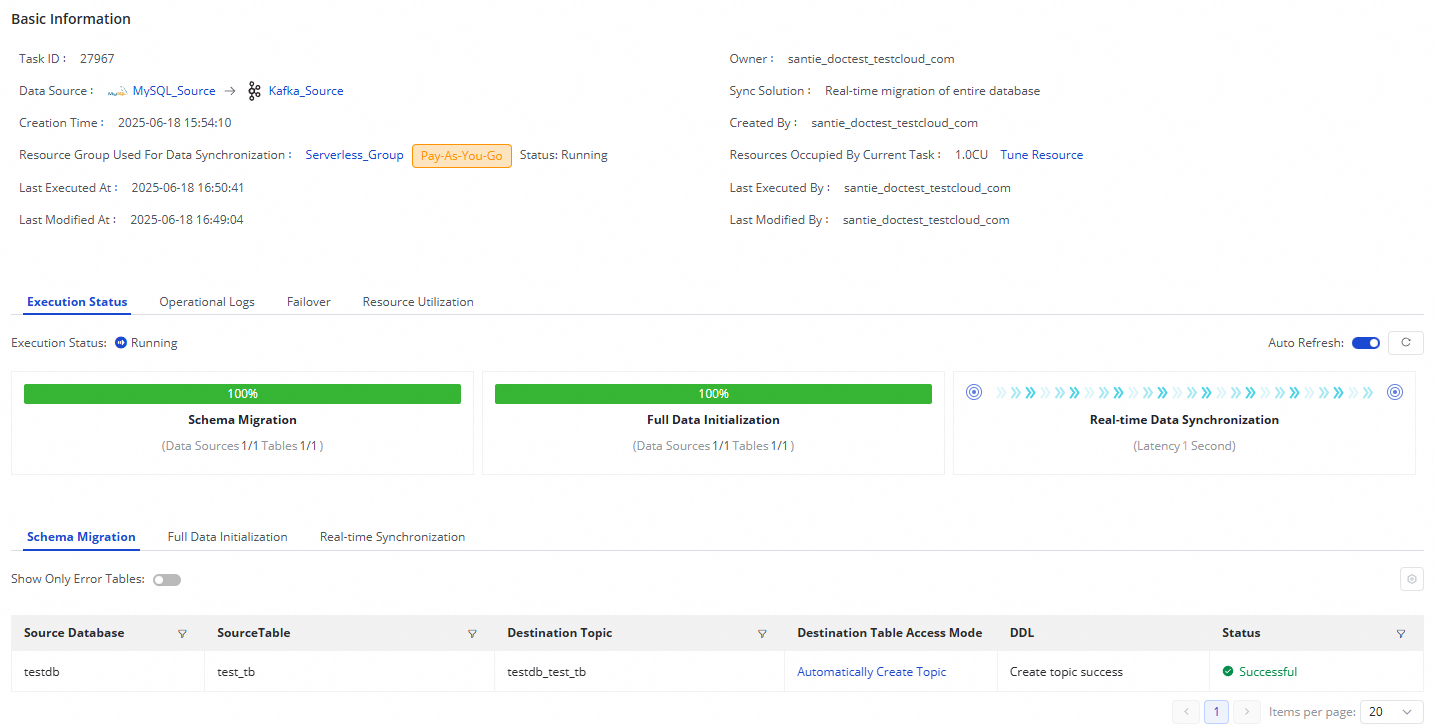Click the real-time sync arrow animation bar
Screen dimensions: 1434x728
[1184, 392]
